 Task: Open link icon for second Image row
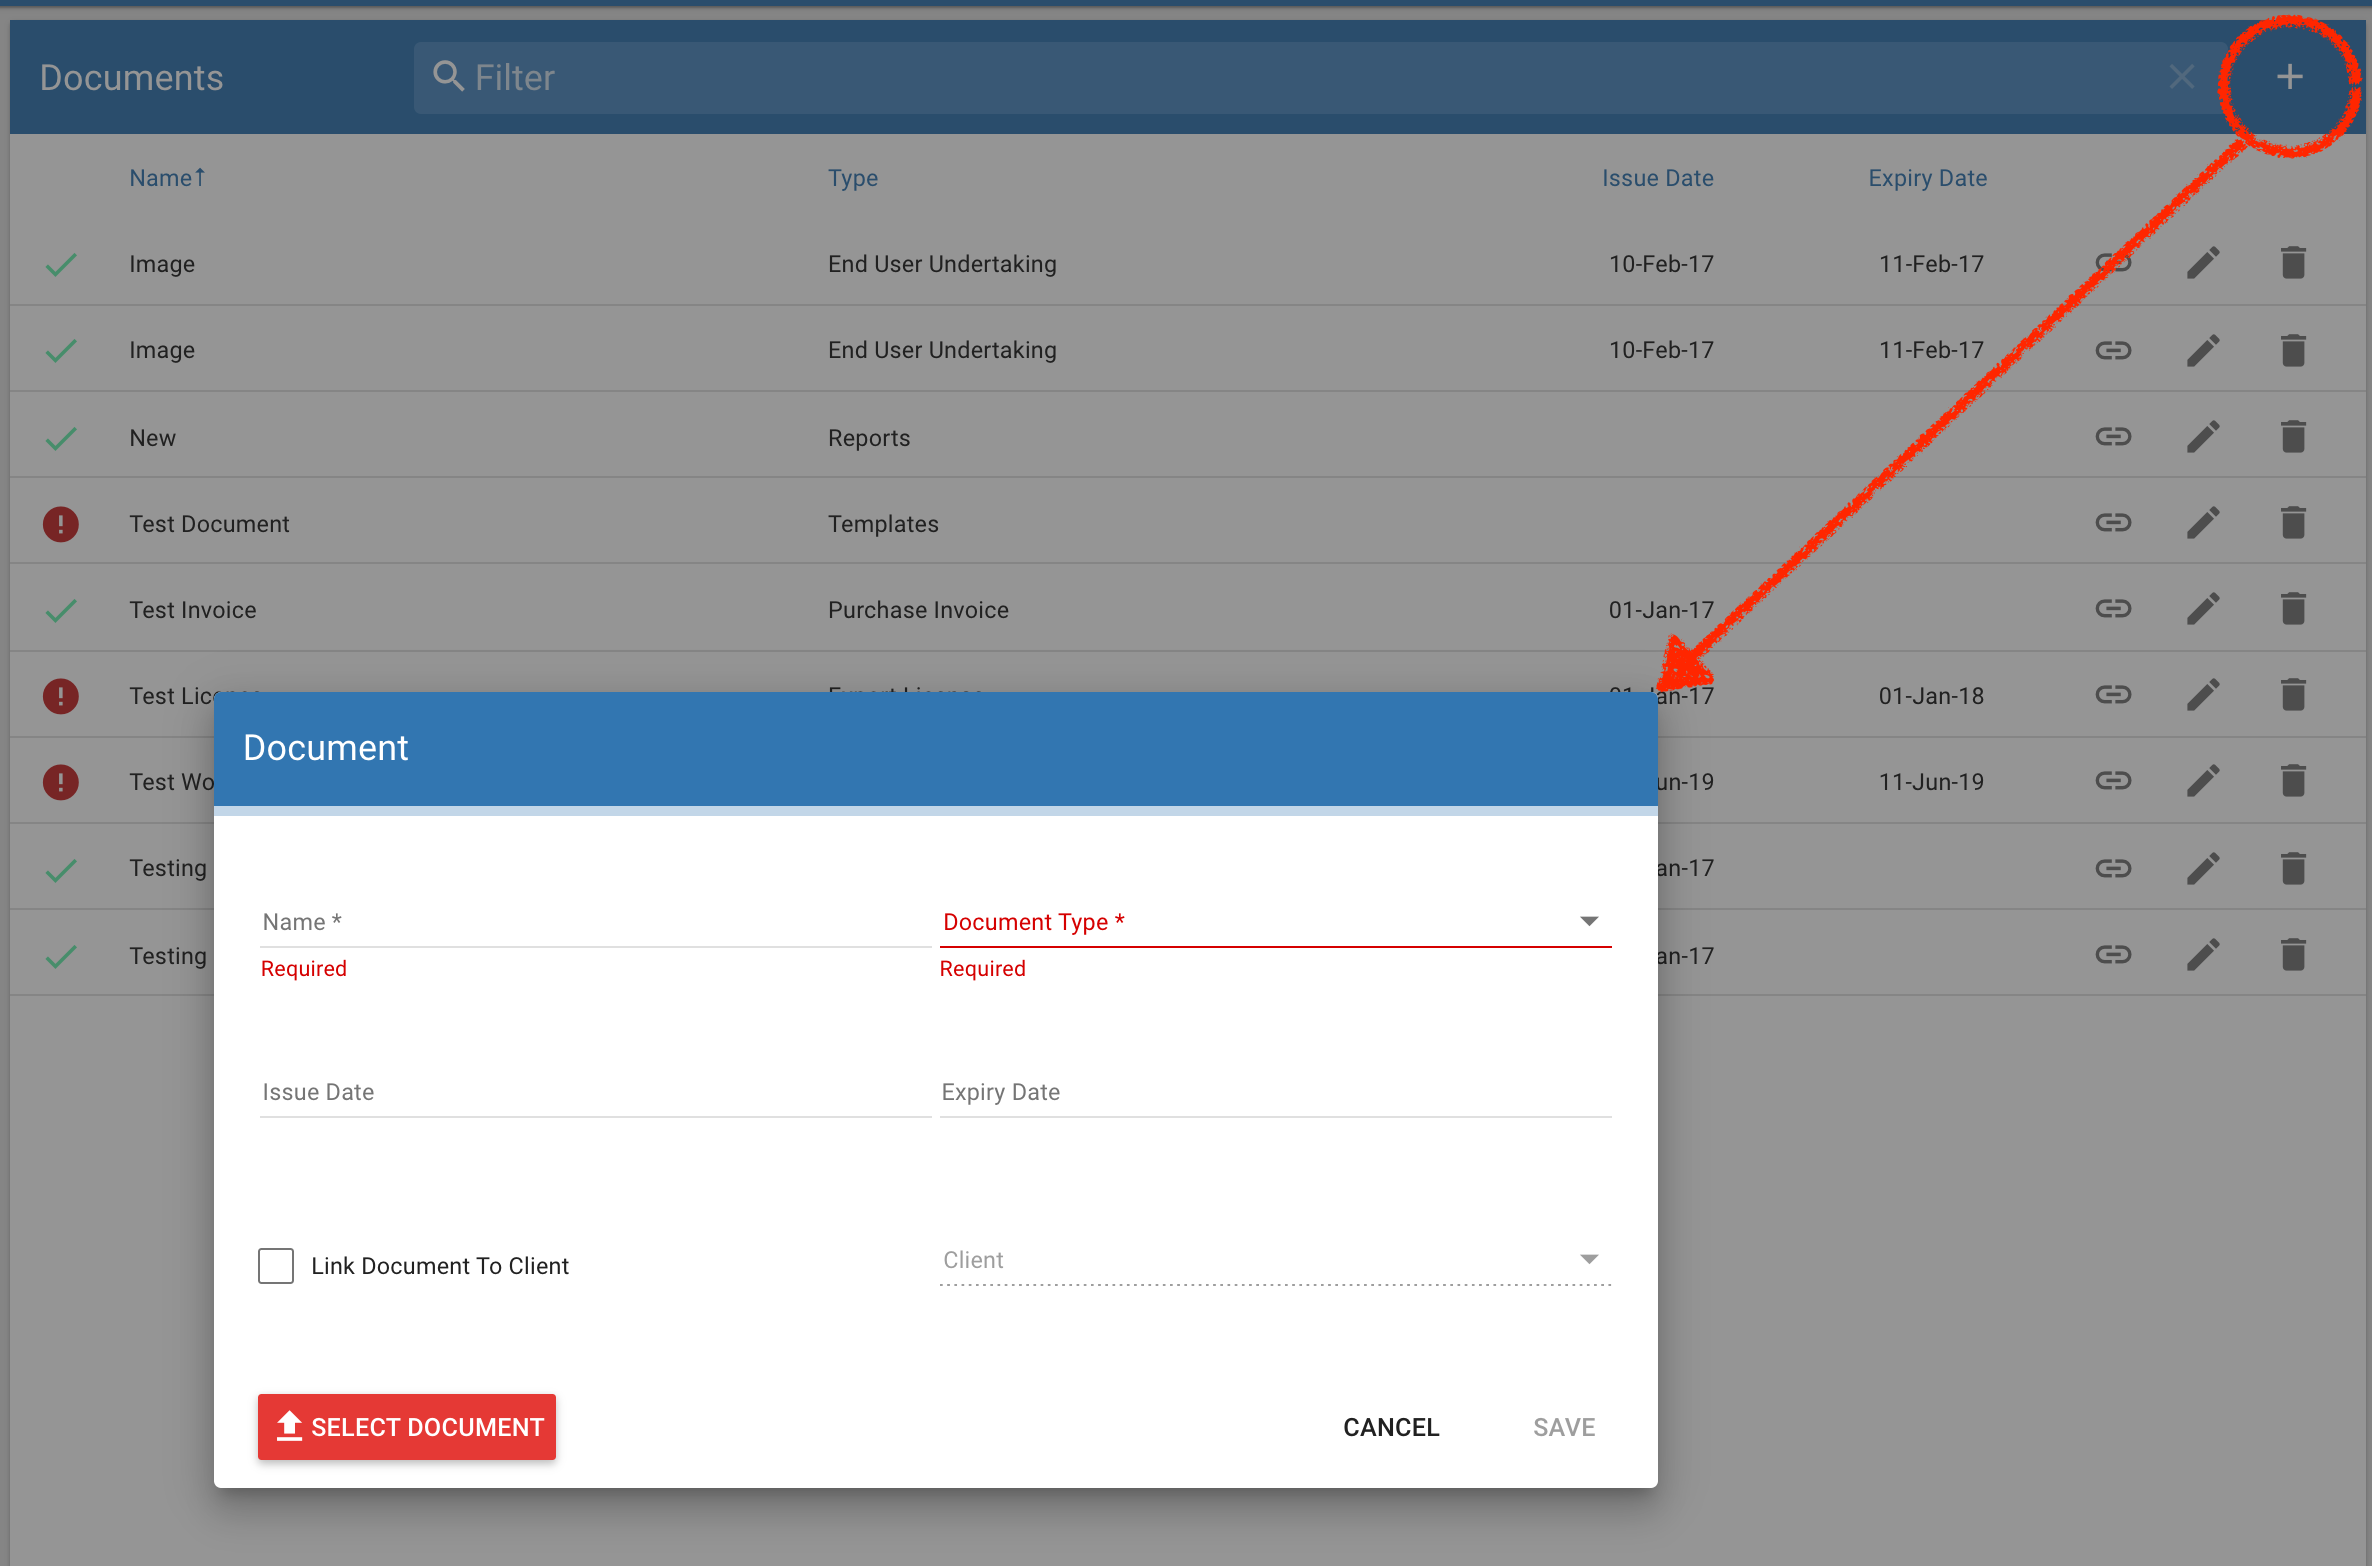[2113, 350]
